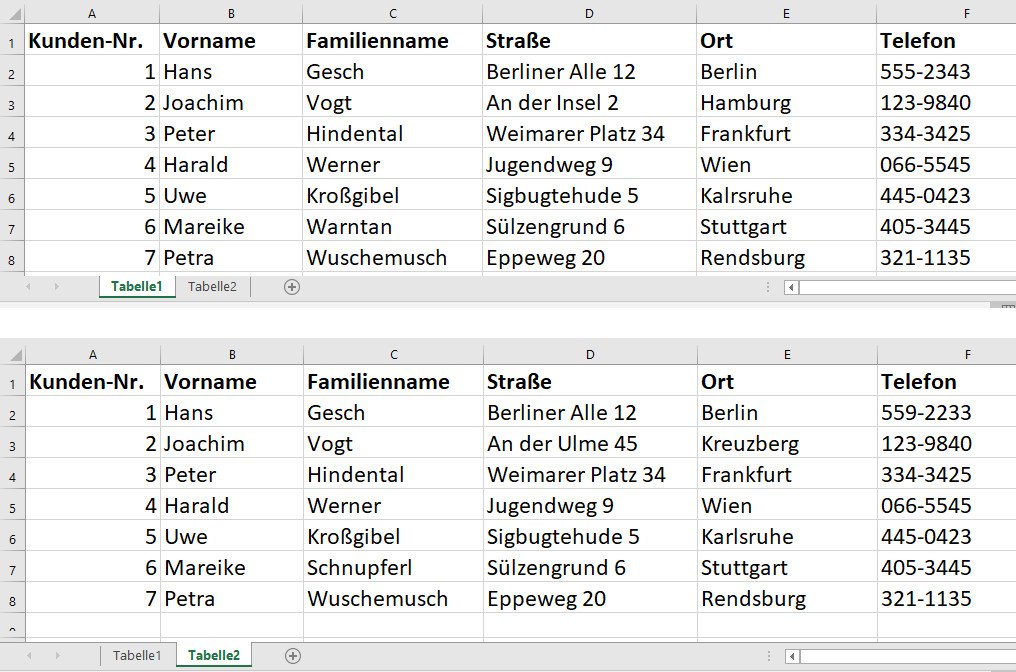This screenshot has width=1016, height=672.
Task: Add a new sheet in the bottom workbook
Action: pyautogui.click(x=292, y=655)
